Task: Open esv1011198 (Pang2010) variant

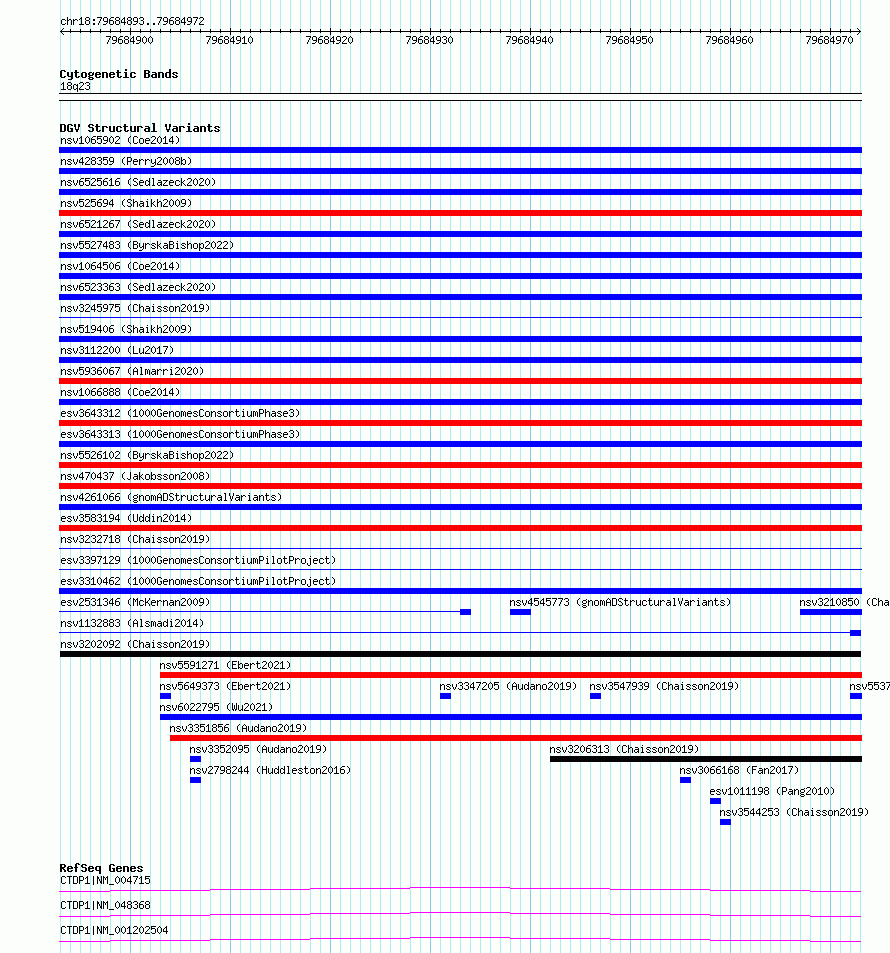Action: pyautogui.click(x=772, y=791)
